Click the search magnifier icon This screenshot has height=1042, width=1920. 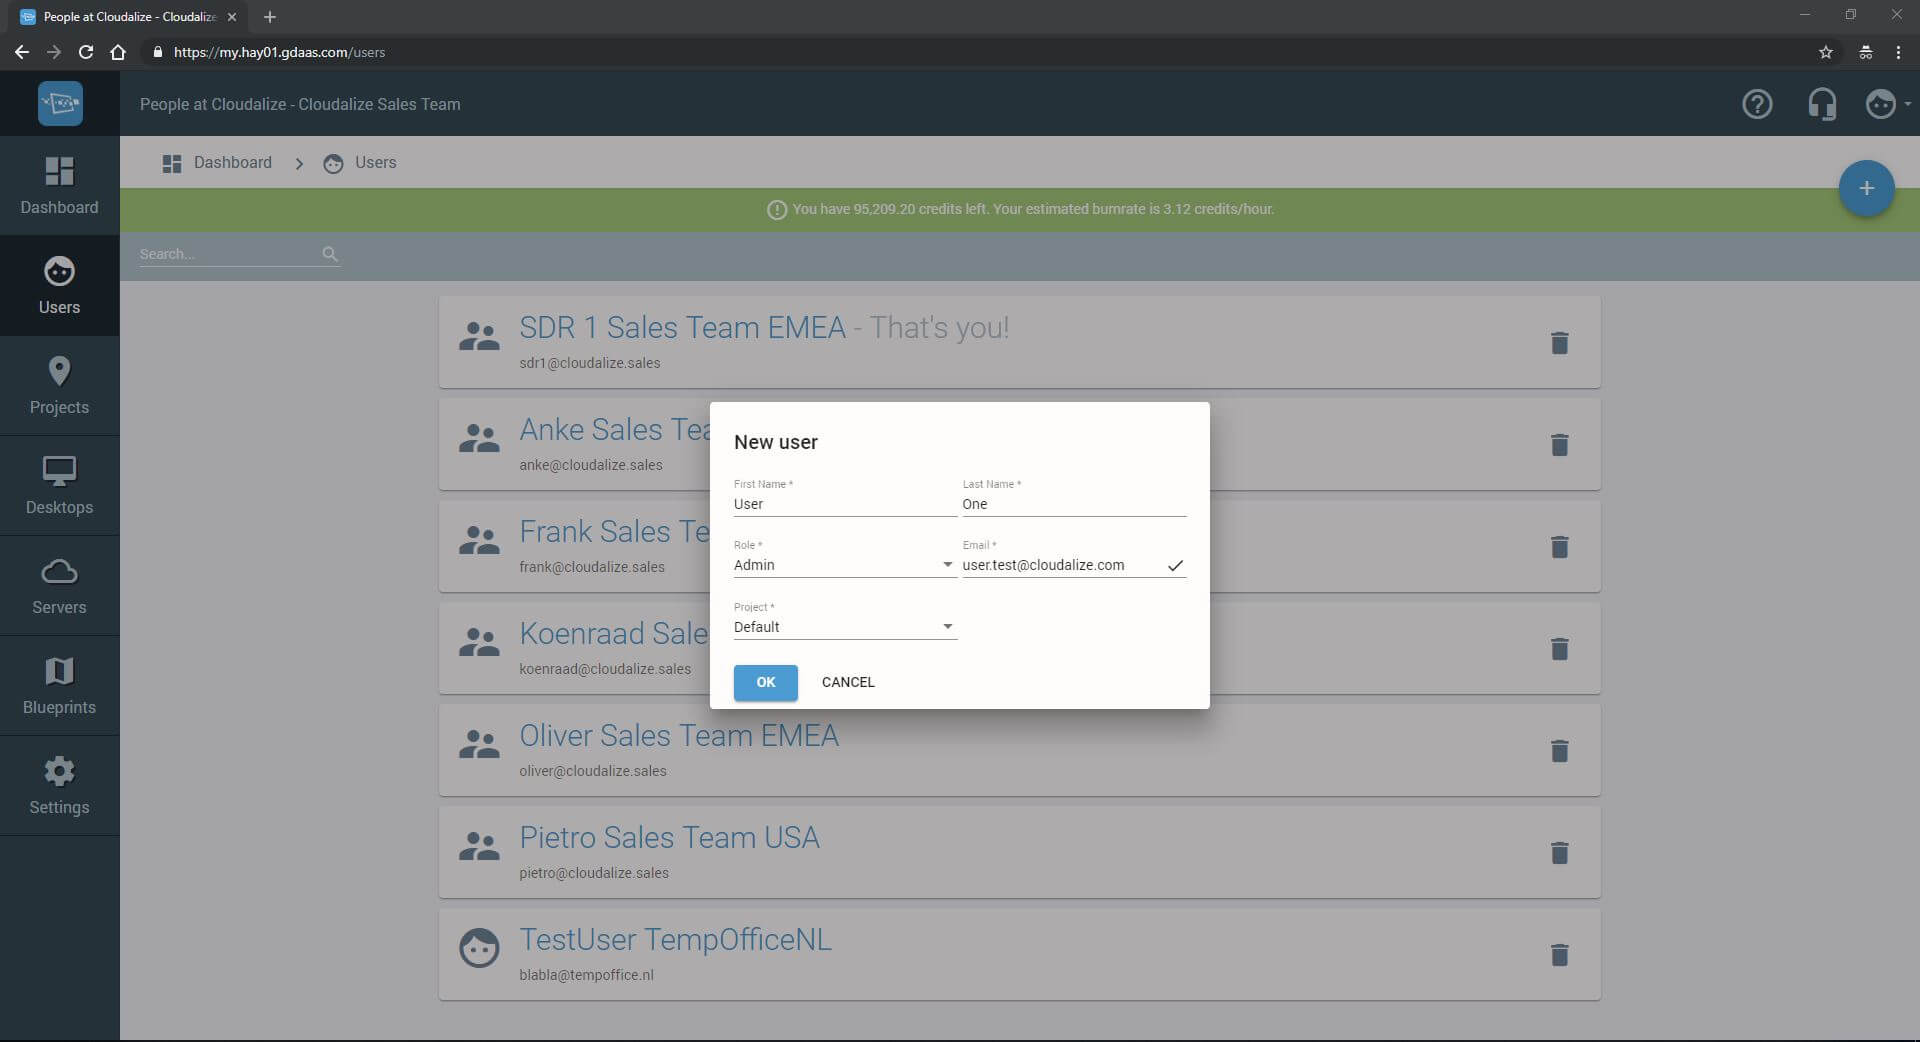pos(330,254)
